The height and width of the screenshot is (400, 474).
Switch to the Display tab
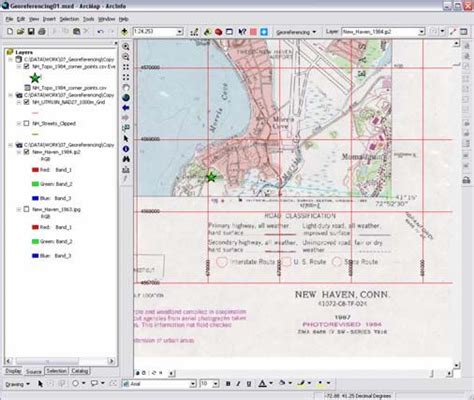(13, 371)
